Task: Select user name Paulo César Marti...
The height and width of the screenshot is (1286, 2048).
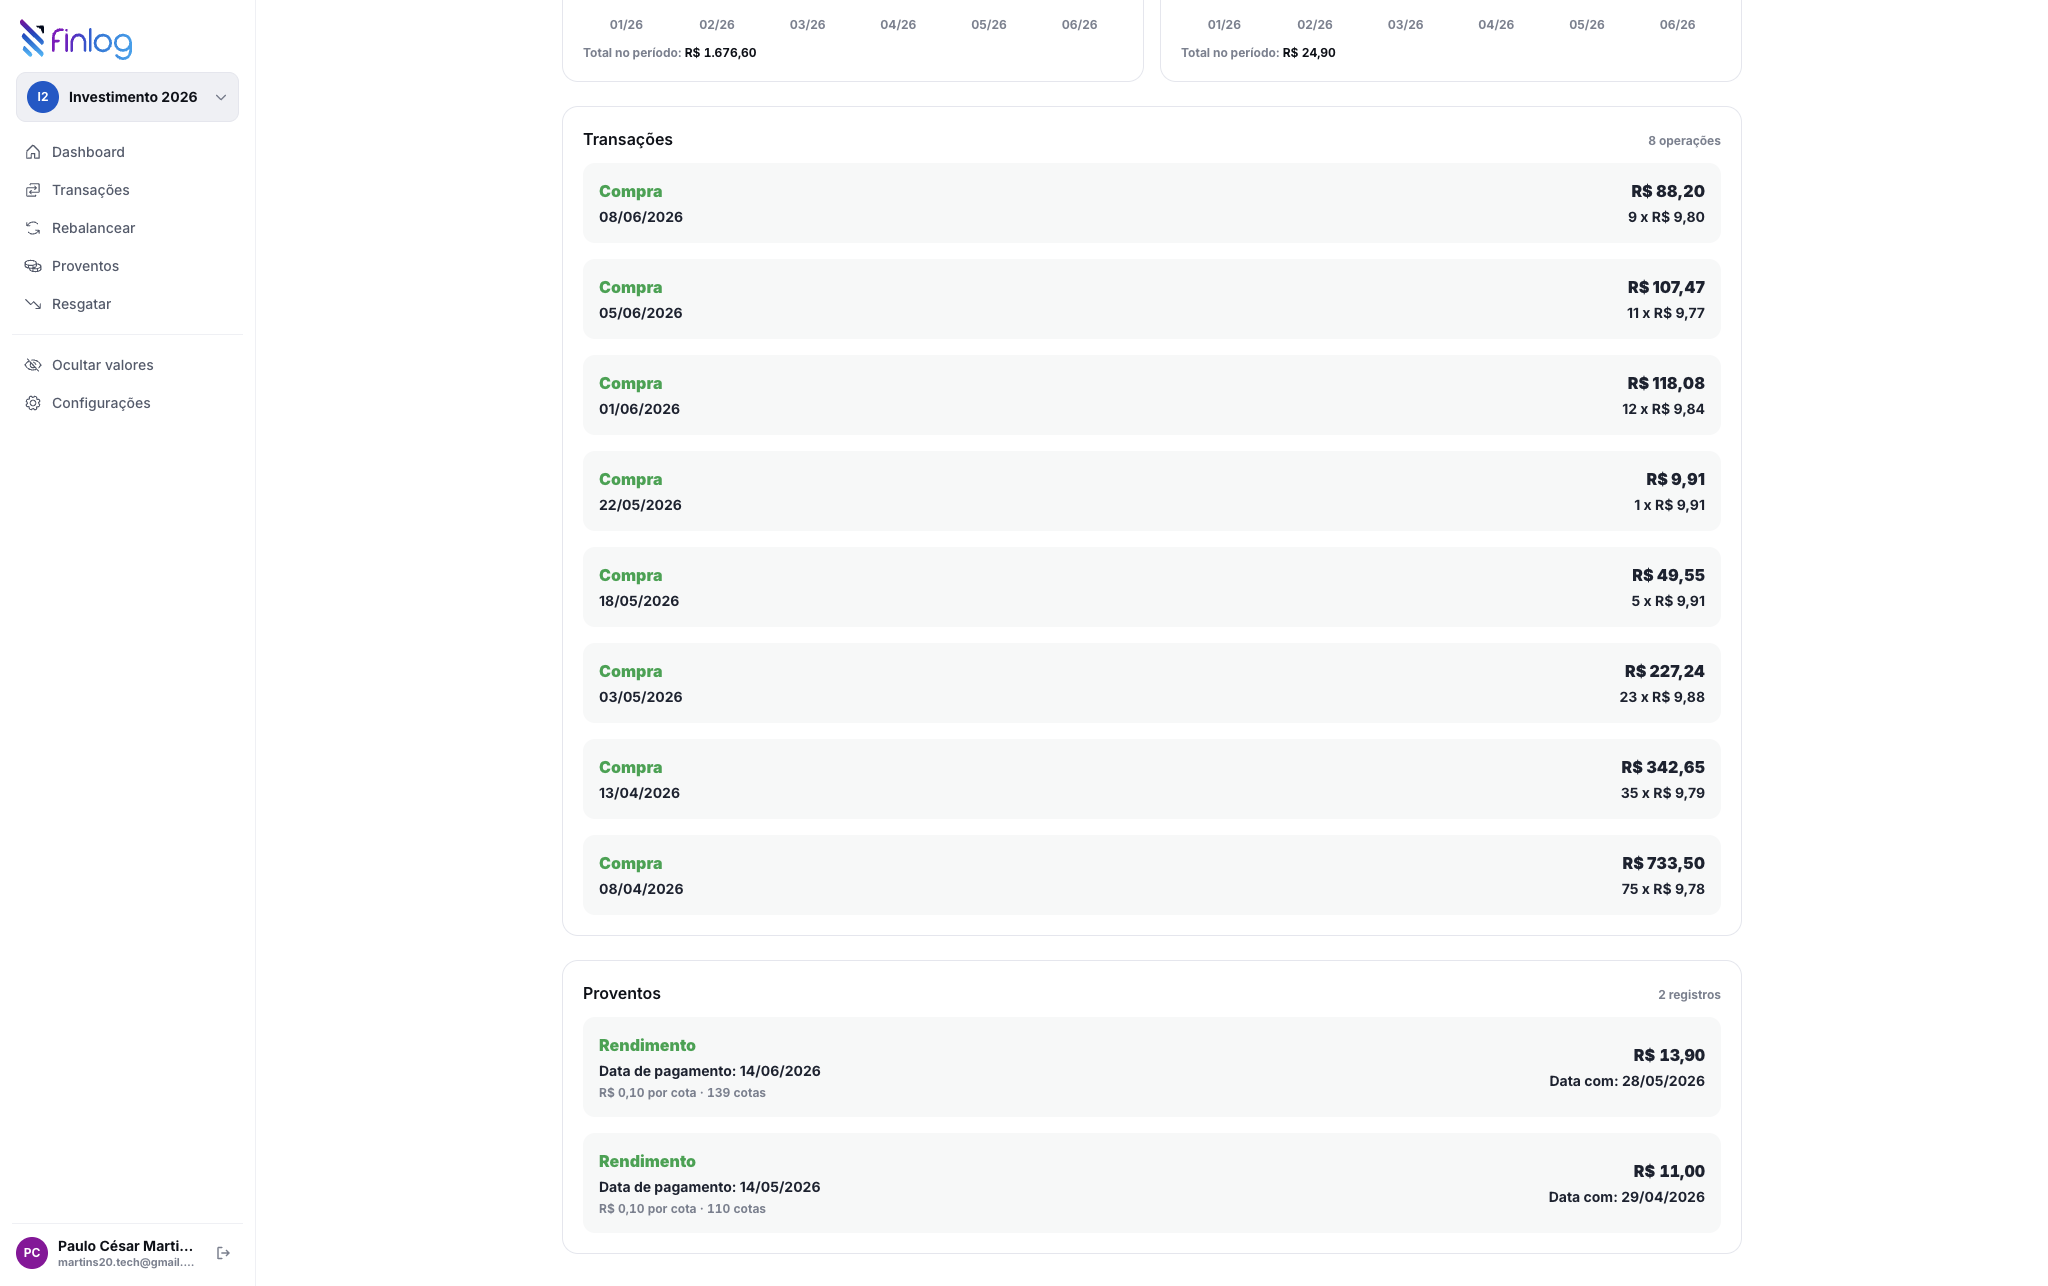Action: pyautogui.click(x=126, y=1246)
